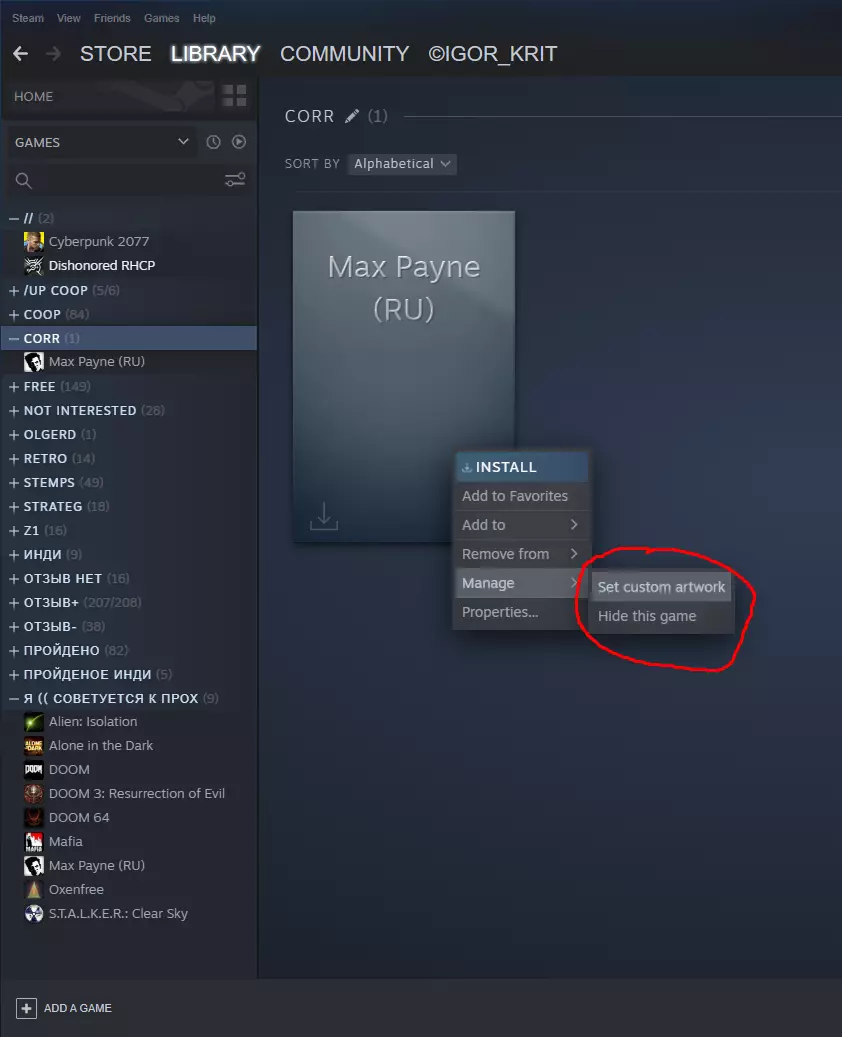Open the Alphabetical sort dropdown
This screenshot has width=842, height=1037.
pyautogui.click(x=401, y=164)
